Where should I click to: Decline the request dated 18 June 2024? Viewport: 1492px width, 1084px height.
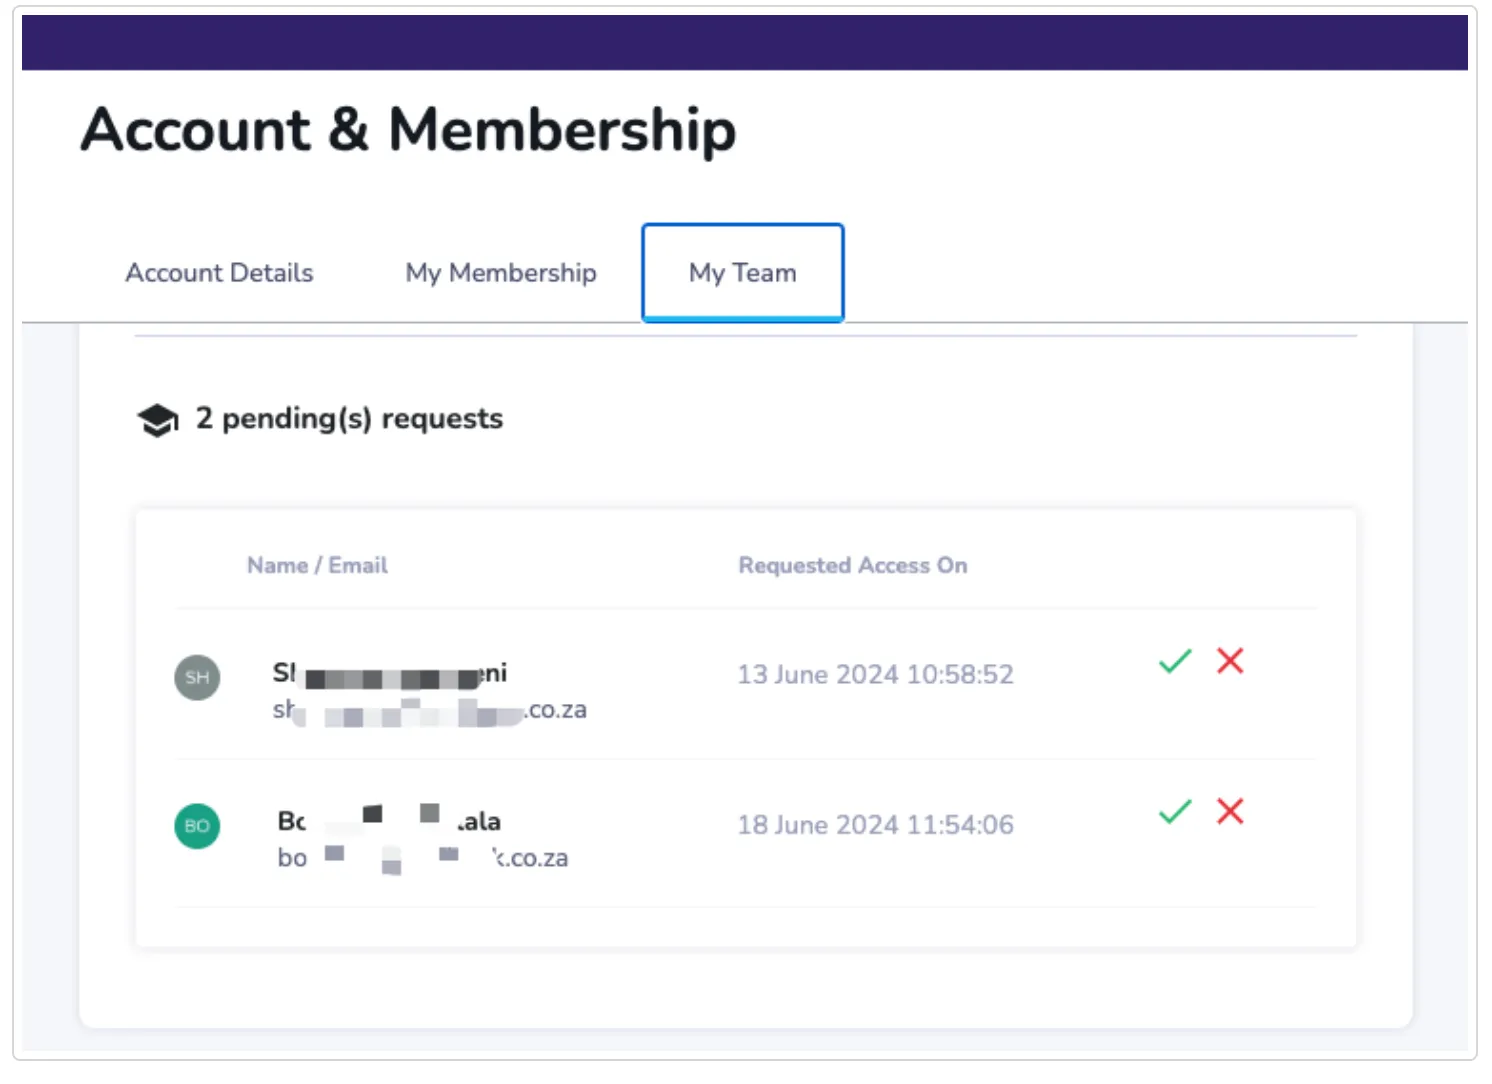point(1229,811)
